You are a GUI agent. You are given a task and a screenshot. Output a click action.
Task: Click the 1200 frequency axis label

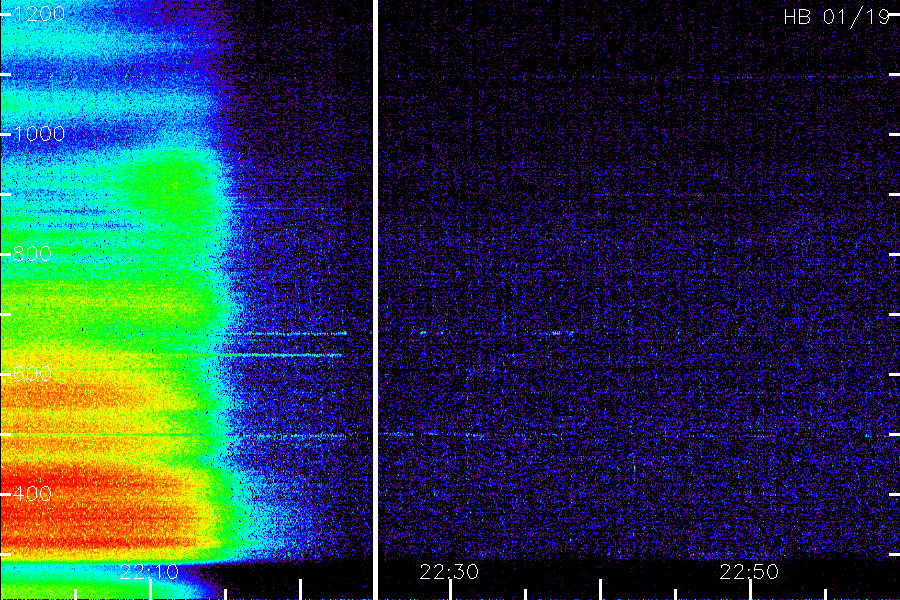pyautogui.click(x=39, y=14)
